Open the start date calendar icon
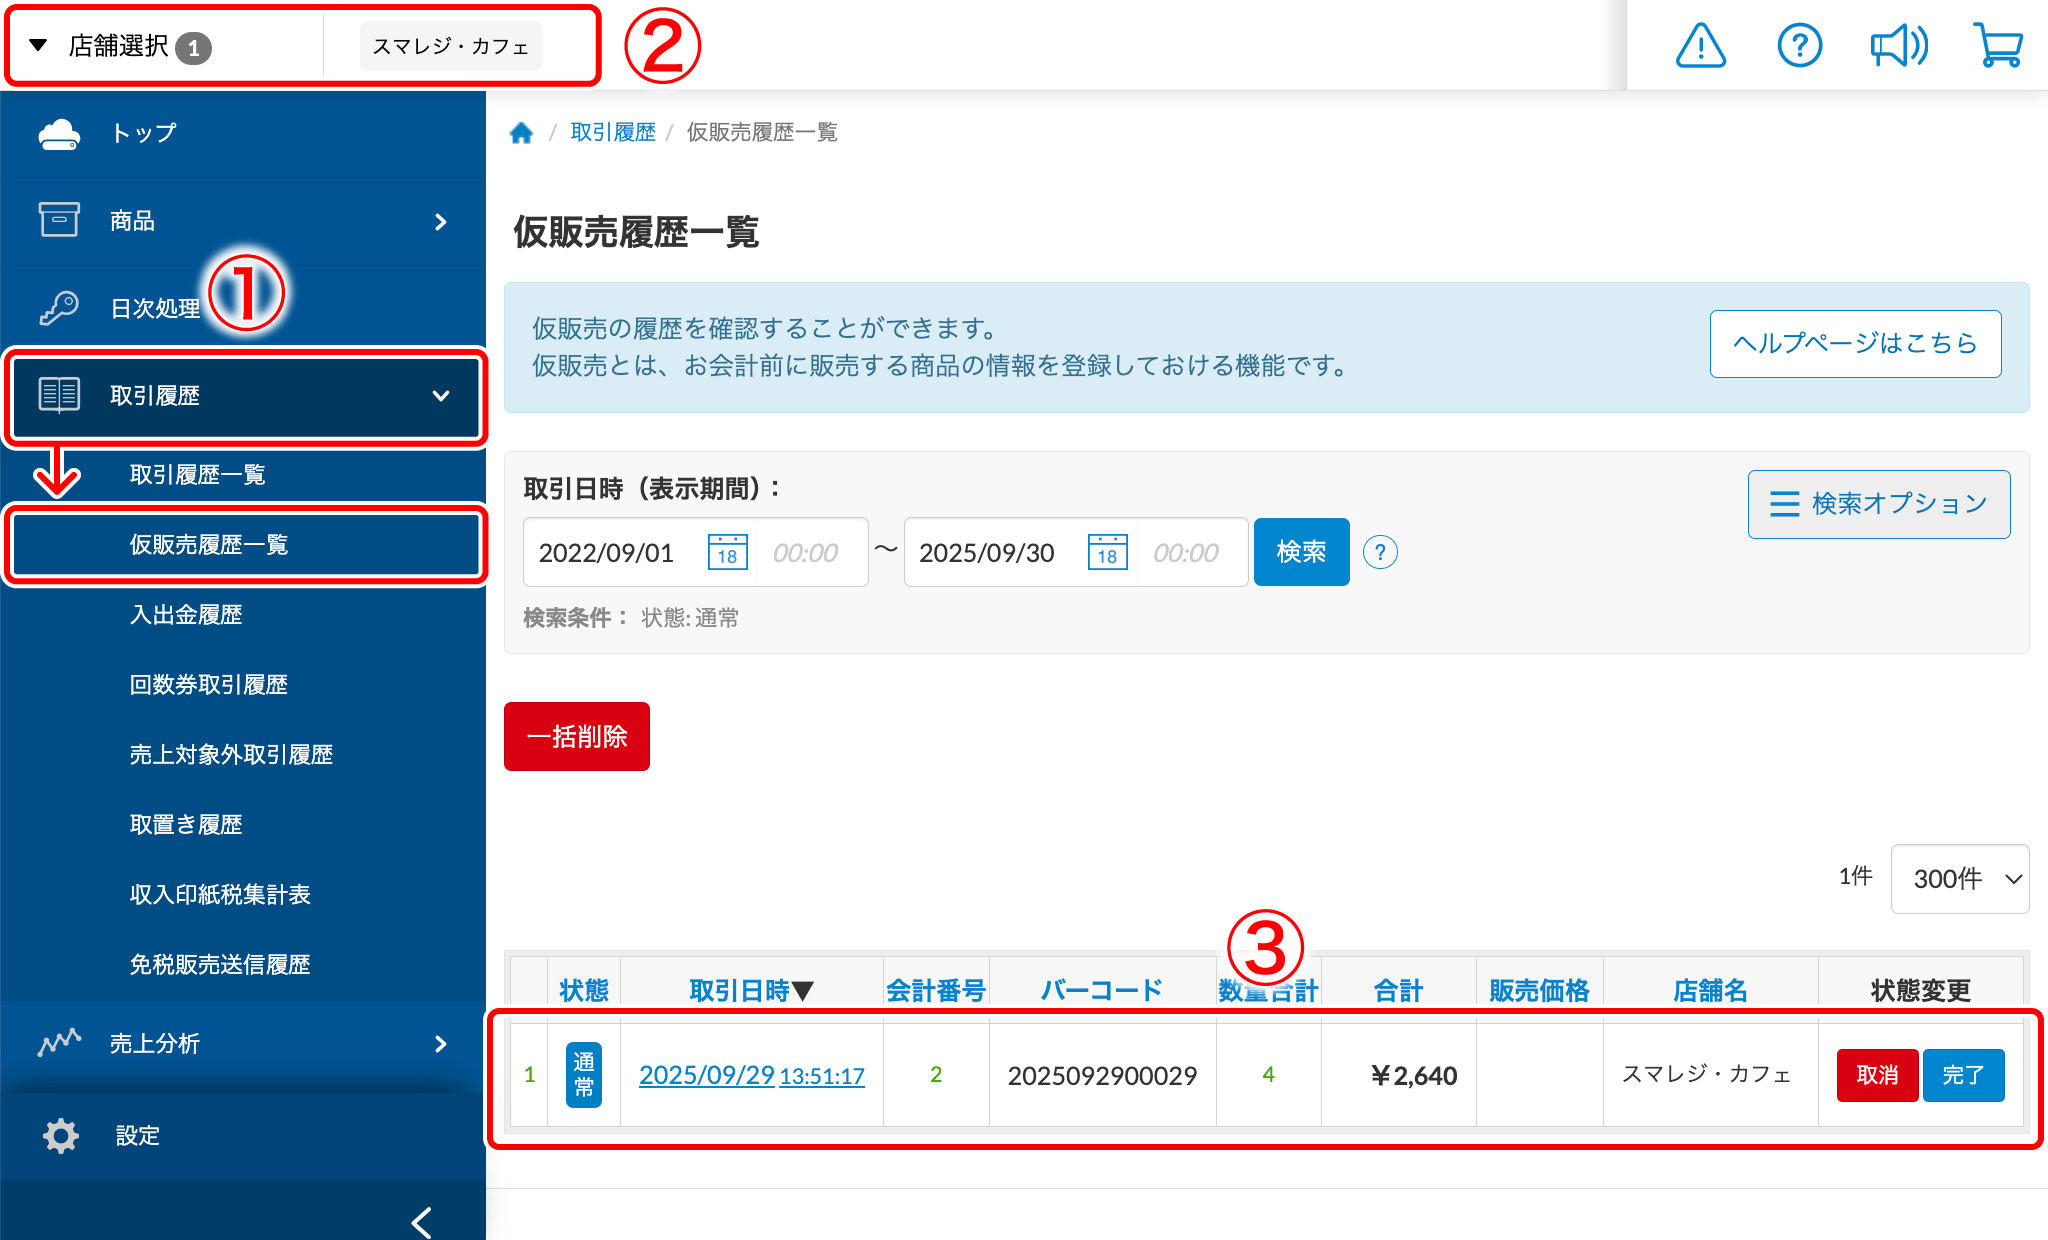The image size is (2048, 1240). click(727, 552)
